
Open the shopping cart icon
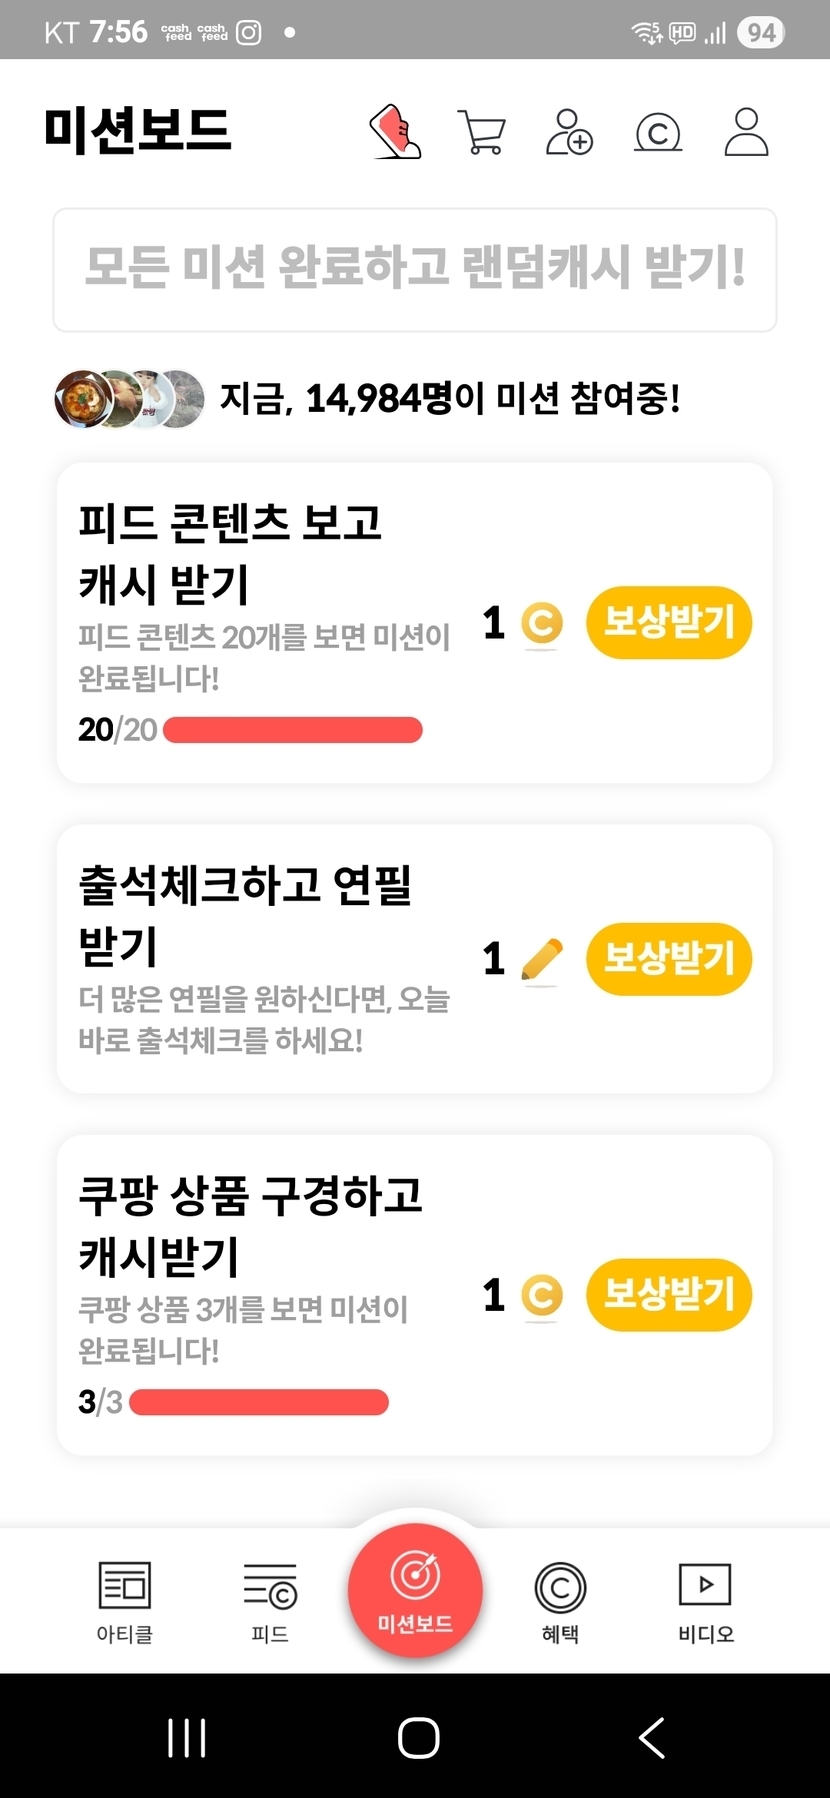[x=481, y=132]
